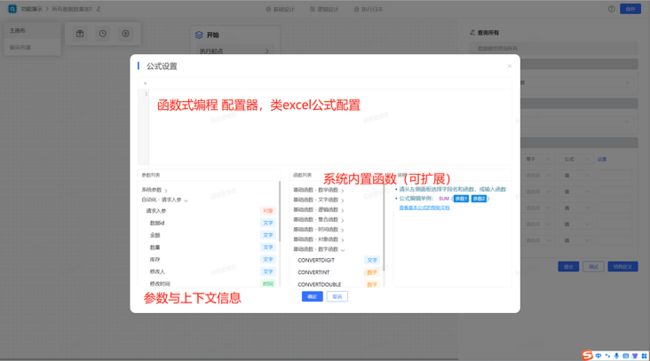Click the box icon in canvas toolbar
This screenshot has height=361, width=650.
tap(80, 34)
